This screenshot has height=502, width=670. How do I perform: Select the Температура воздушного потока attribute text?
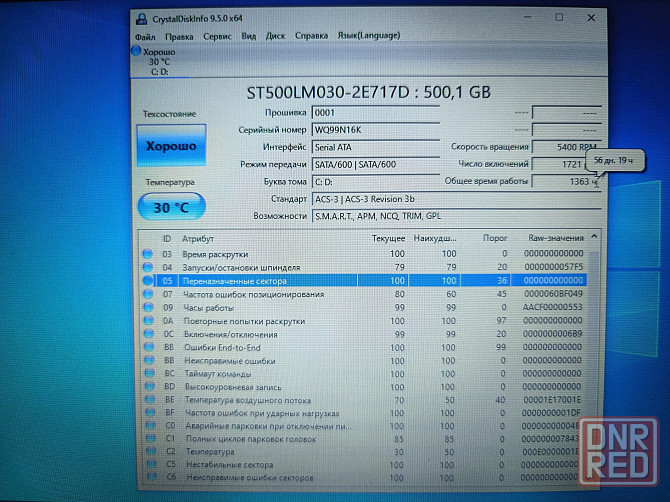[x=248, y=400]
